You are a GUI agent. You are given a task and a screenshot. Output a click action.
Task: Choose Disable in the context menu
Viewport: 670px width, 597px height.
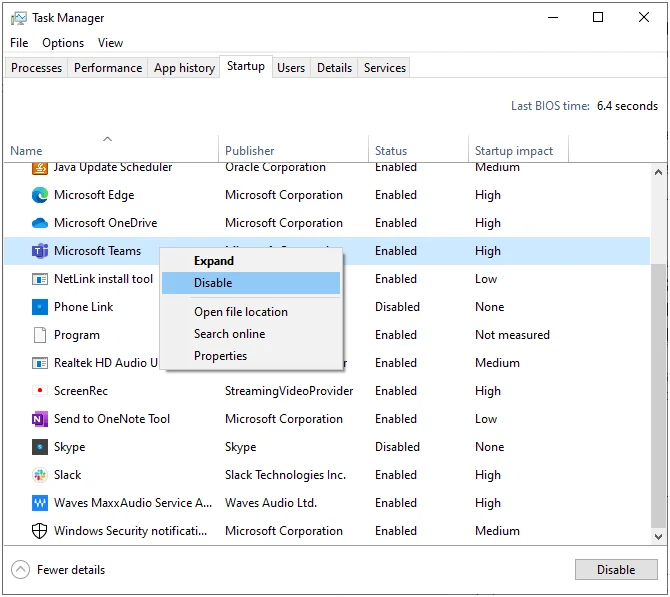point(251,283)
